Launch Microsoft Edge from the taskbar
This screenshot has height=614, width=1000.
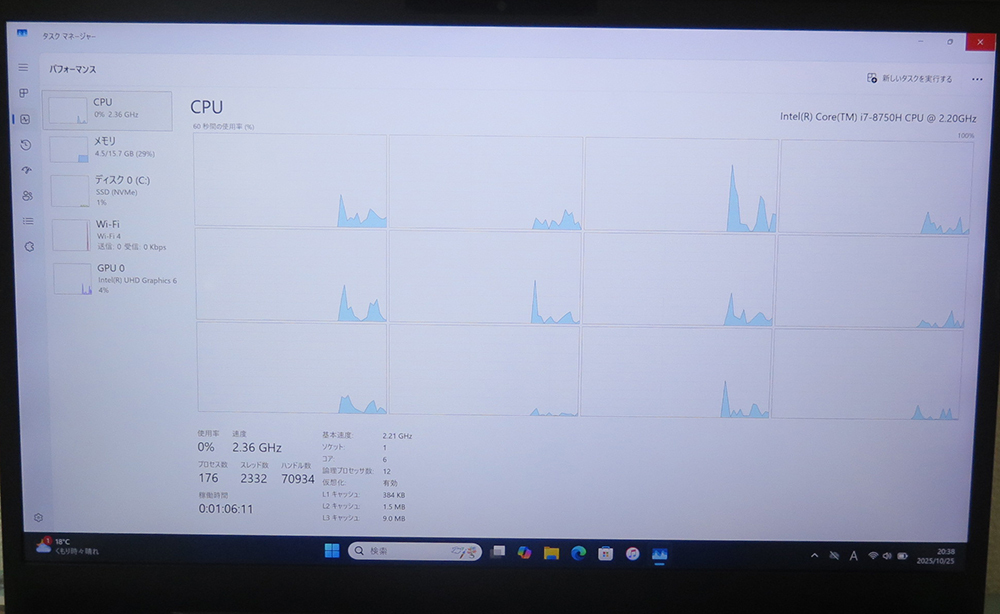(578, 553)
